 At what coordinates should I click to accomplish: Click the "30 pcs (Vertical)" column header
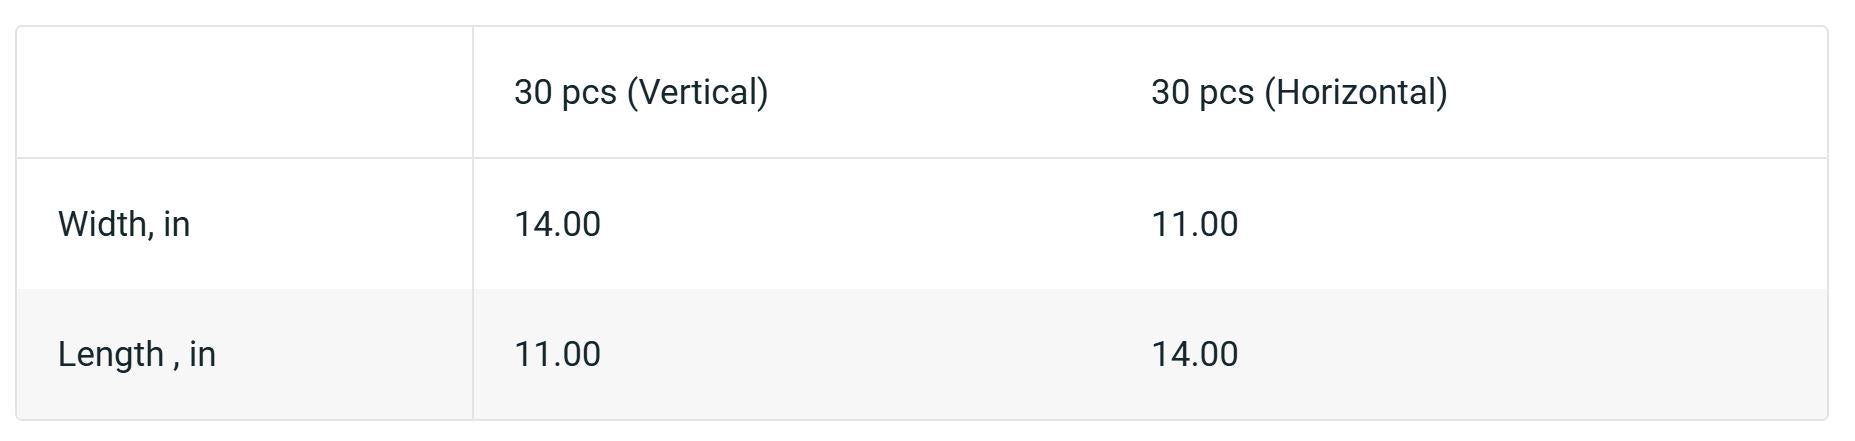tap(641, 92)
